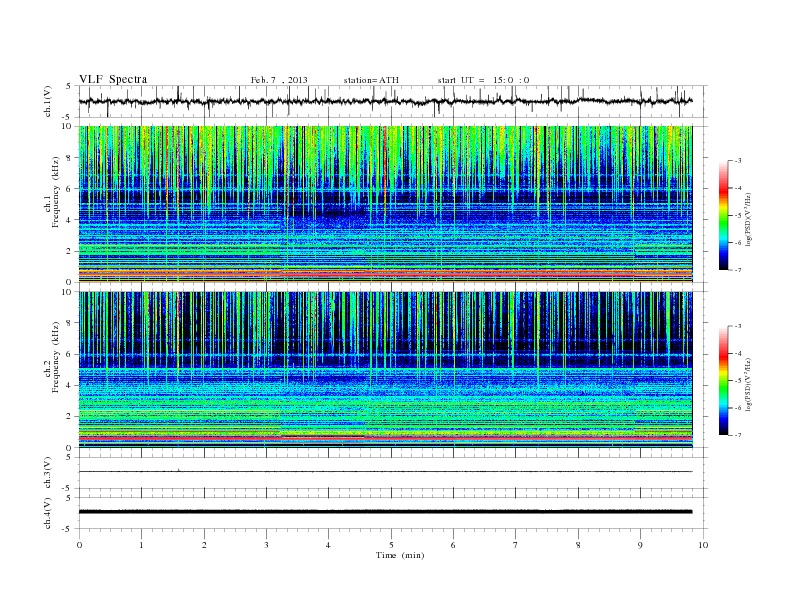Click the ch.1 waveform trace panel
792x612 pixels.
pyautogui.click(x=393, y=101)
